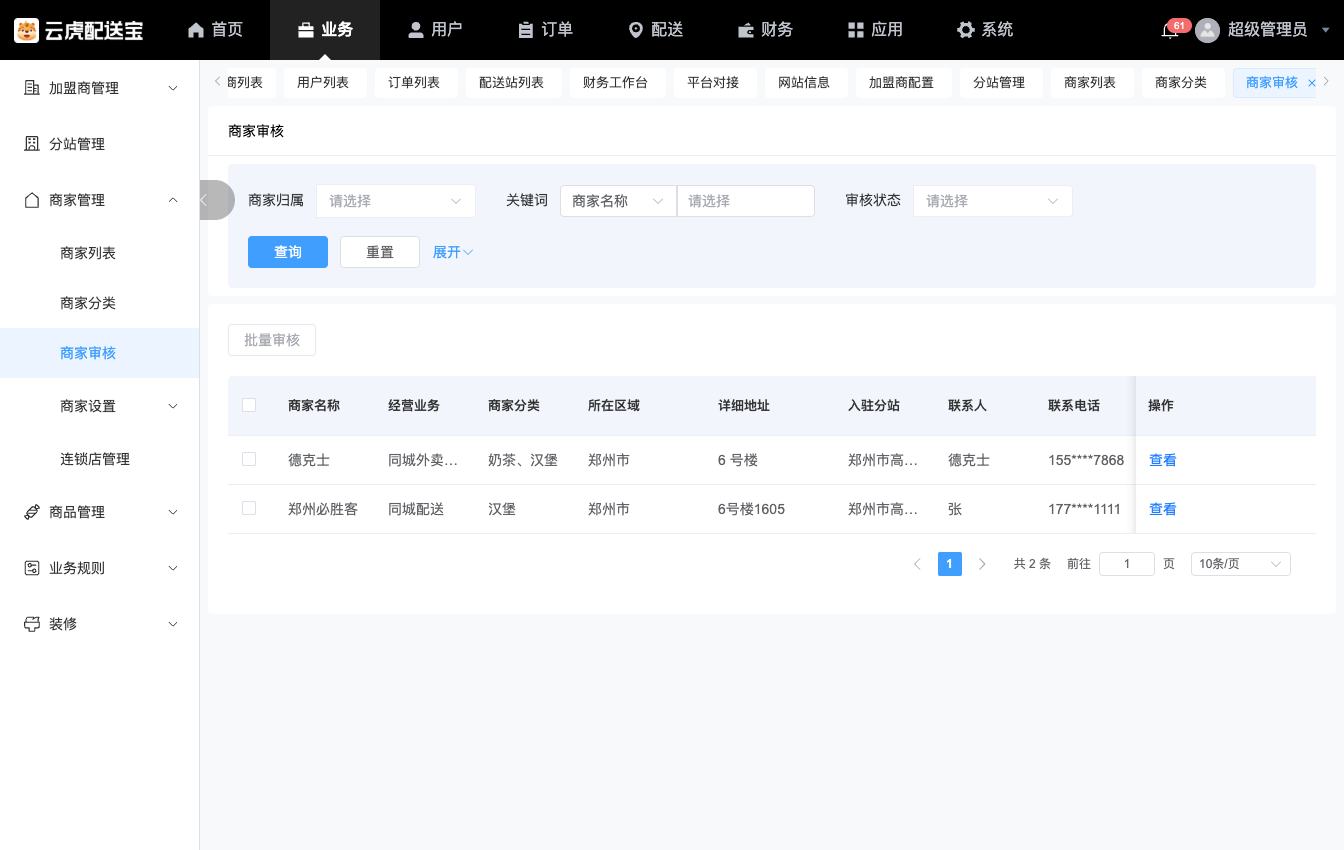Click the keyword search input field
Image resolution: width=1344 pixels, height=850 pixels.
point(746,201)
